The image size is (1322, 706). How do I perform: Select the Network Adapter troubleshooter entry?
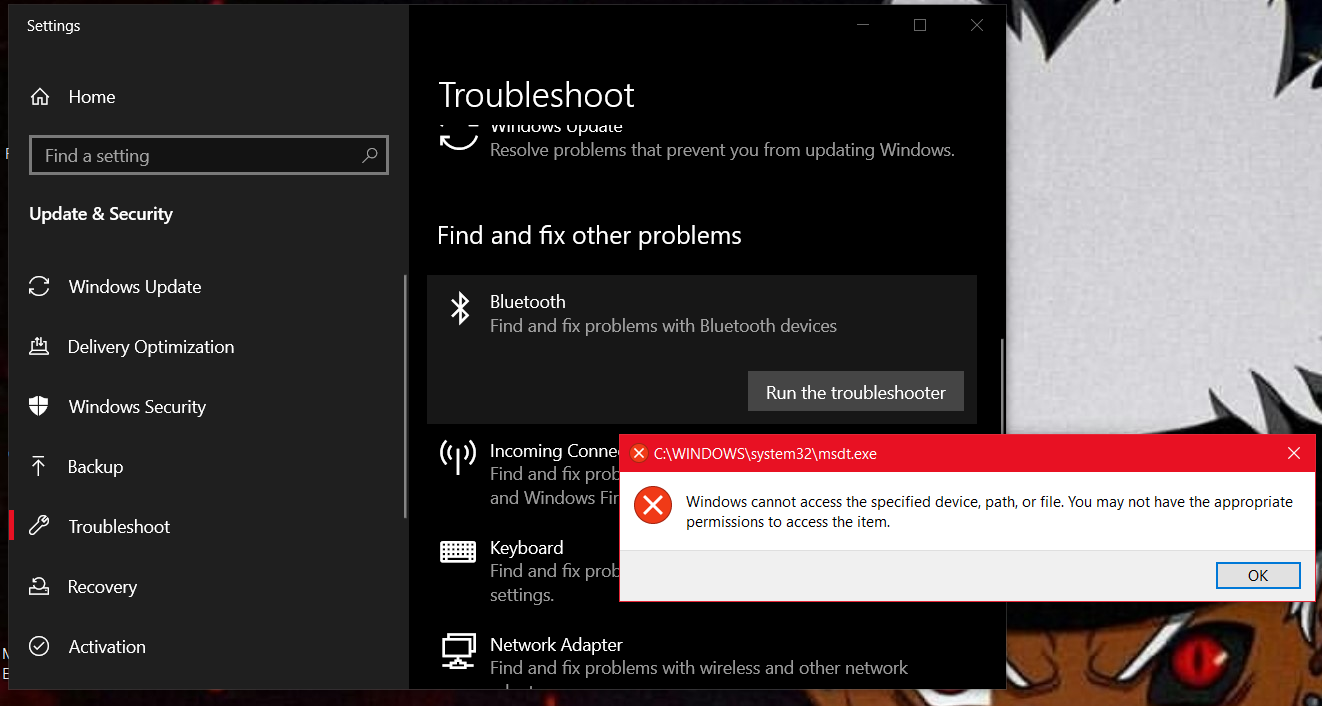click(x=702, y=660)
